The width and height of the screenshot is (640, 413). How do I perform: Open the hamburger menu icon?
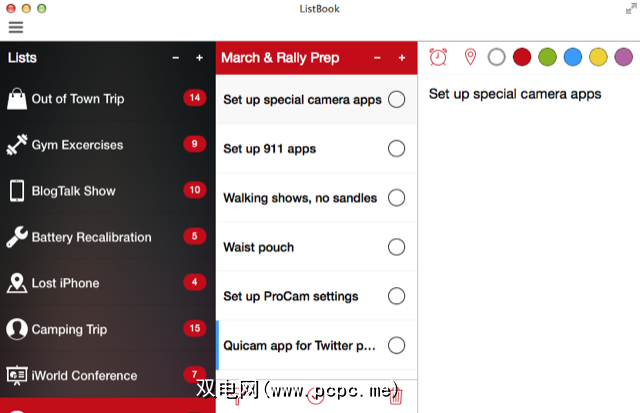16,27
